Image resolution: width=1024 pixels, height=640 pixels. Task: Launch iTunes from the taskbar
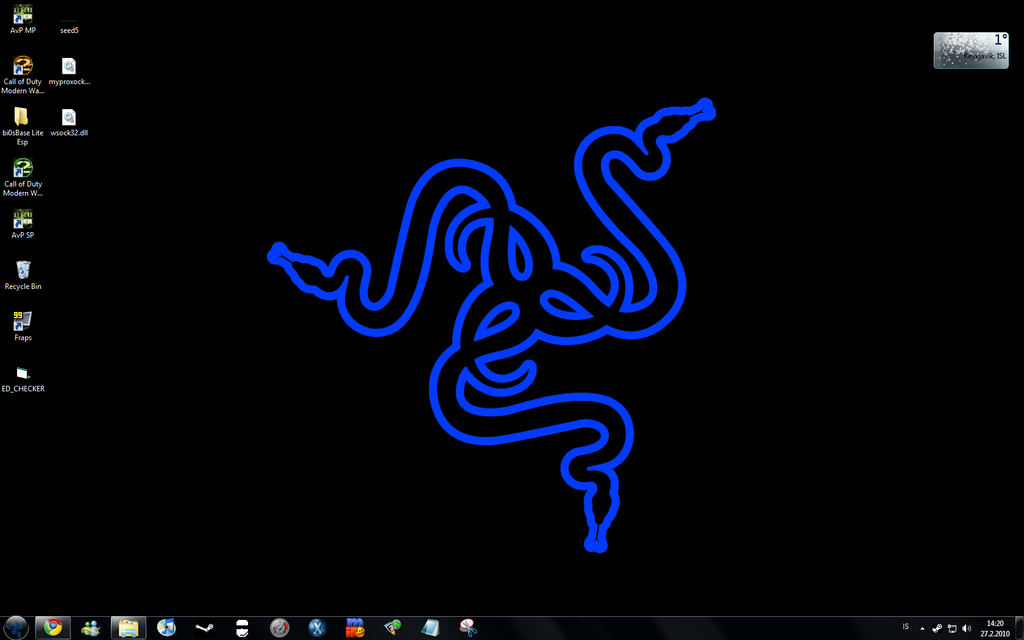[166, 628]
